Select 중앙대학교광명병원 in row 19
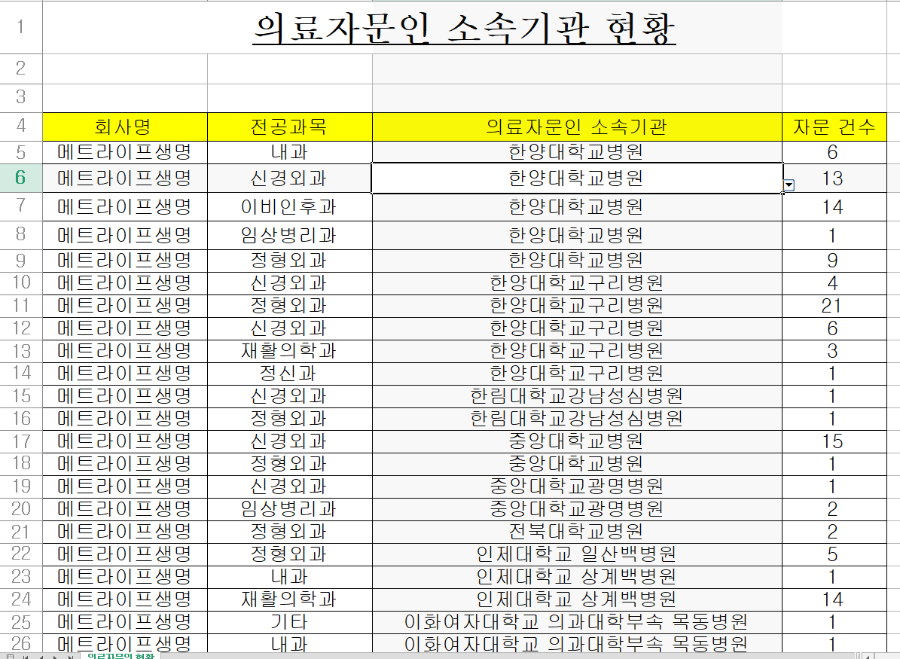This screenshot has height=659, width=900. coord(577,486)
